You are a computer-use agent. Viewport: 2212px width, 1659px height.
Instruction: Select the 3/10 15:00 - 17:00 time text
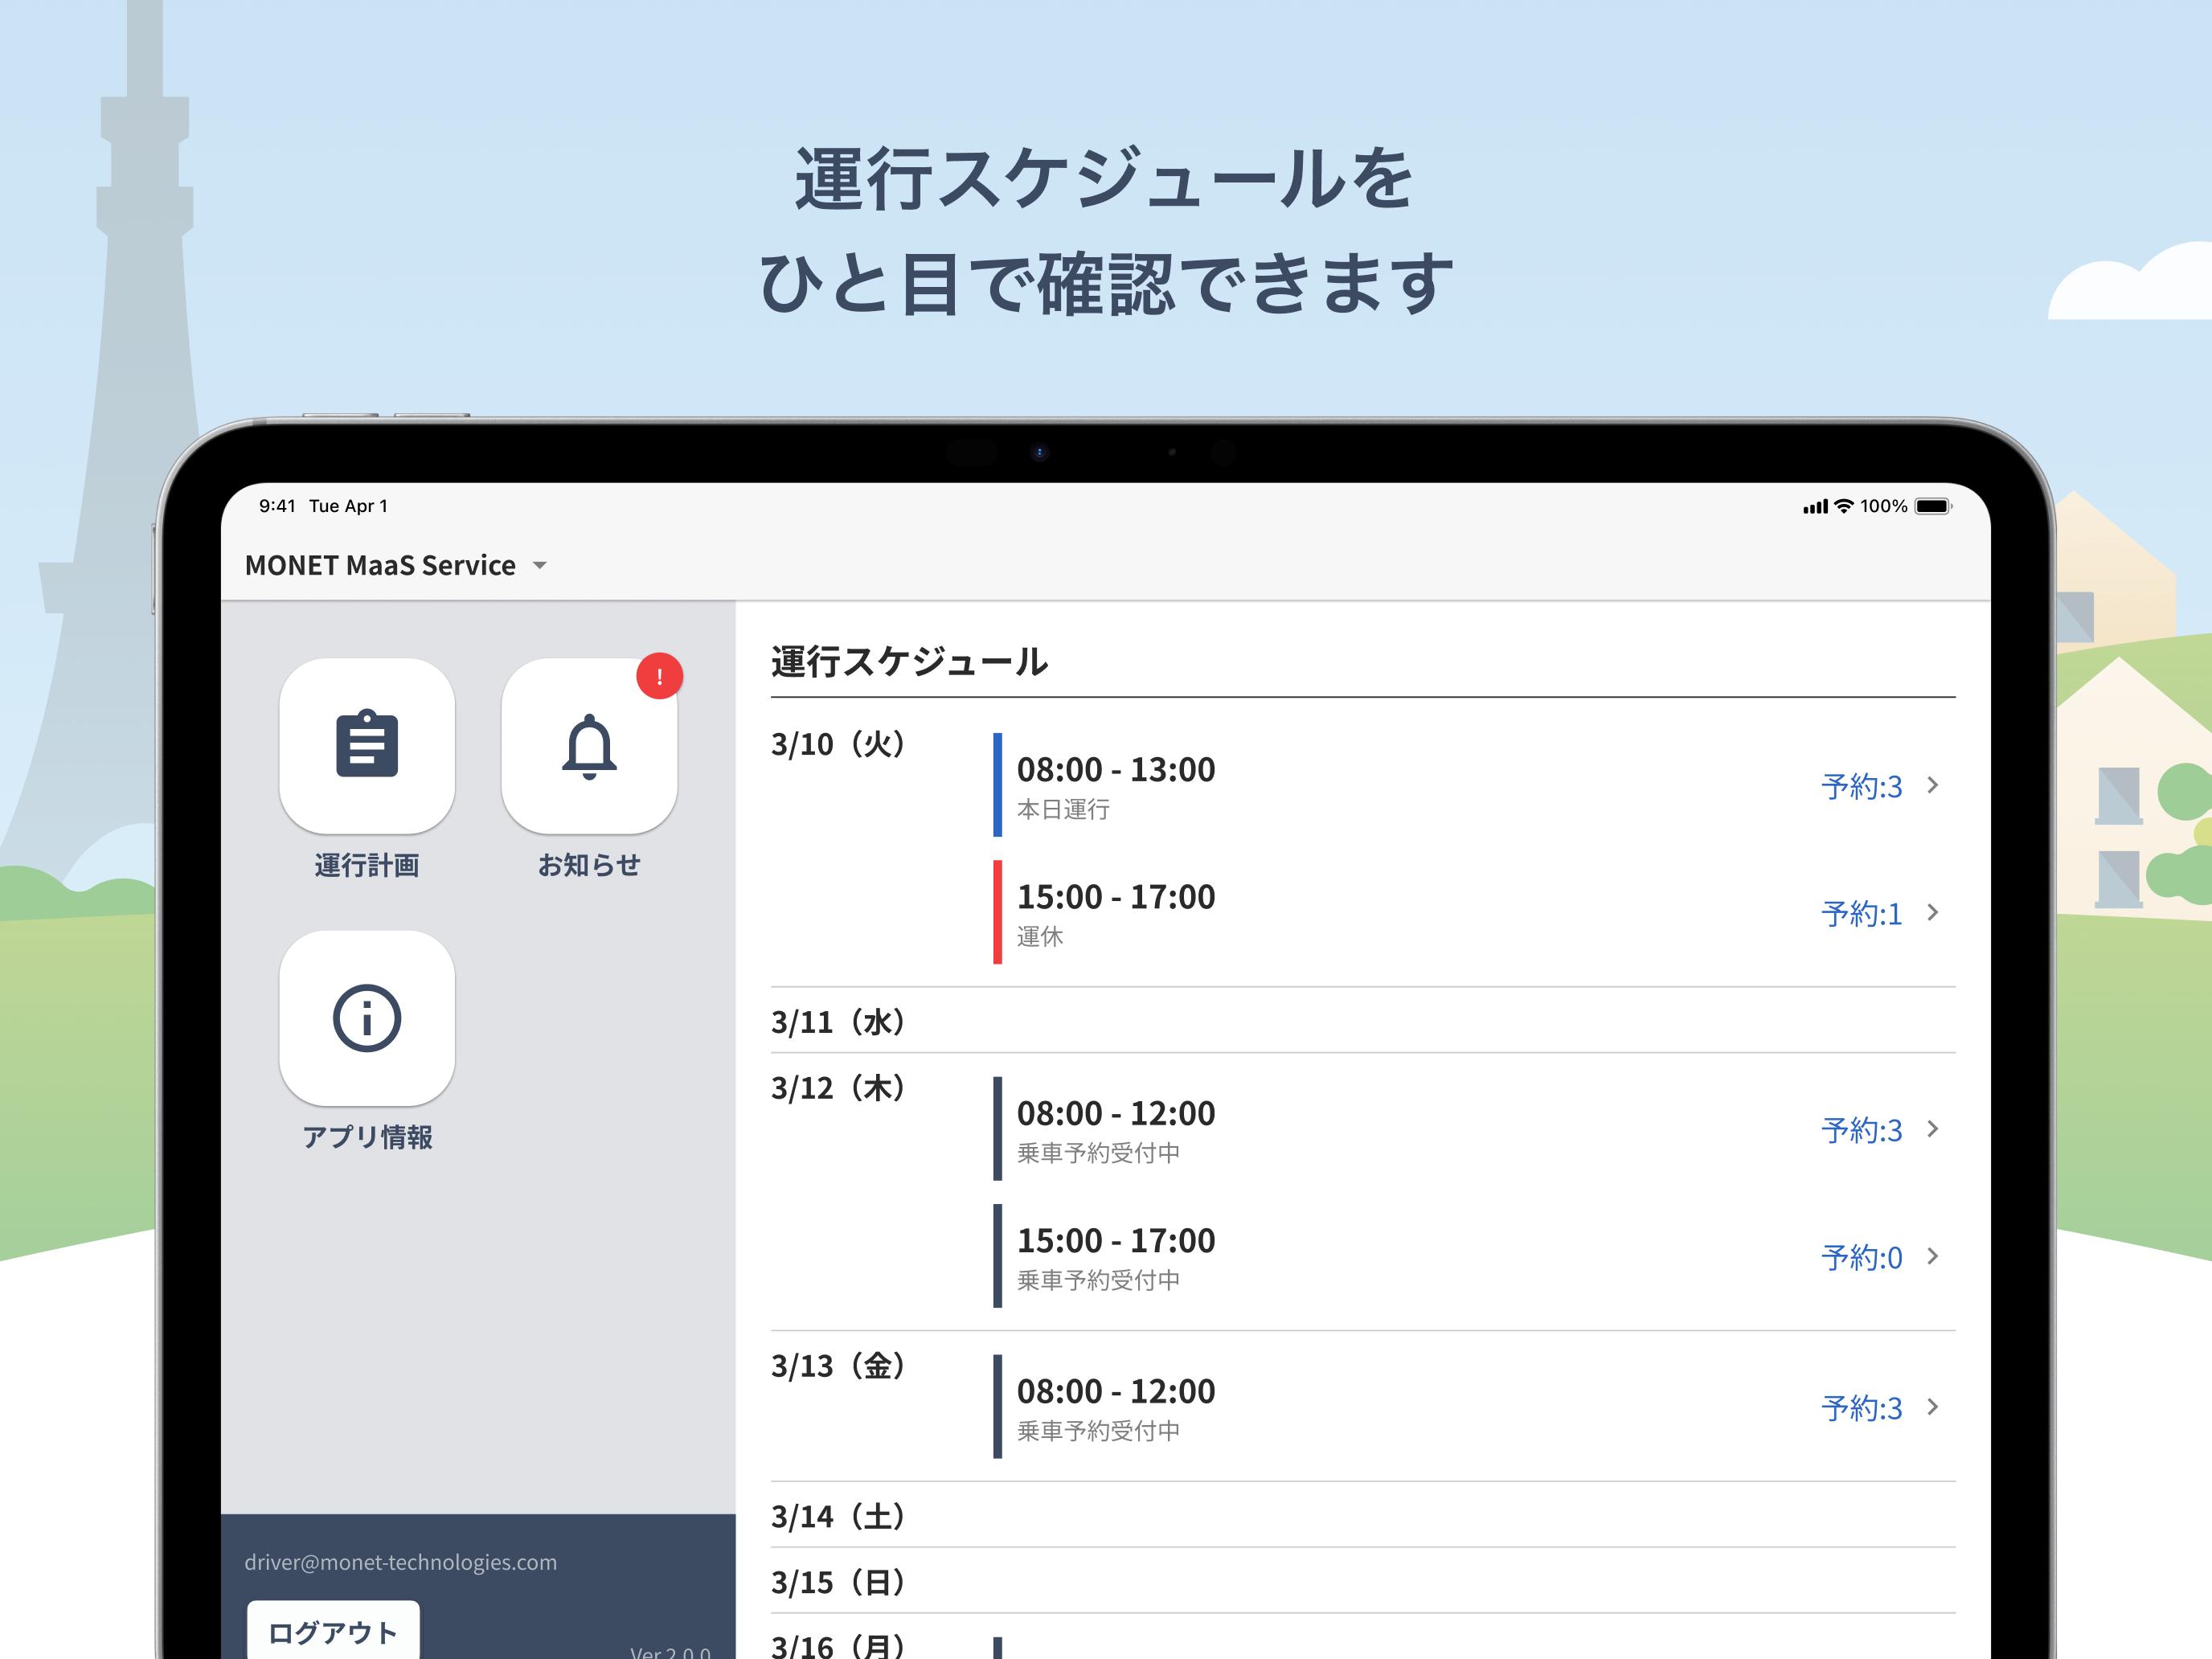coord(1116,897)
